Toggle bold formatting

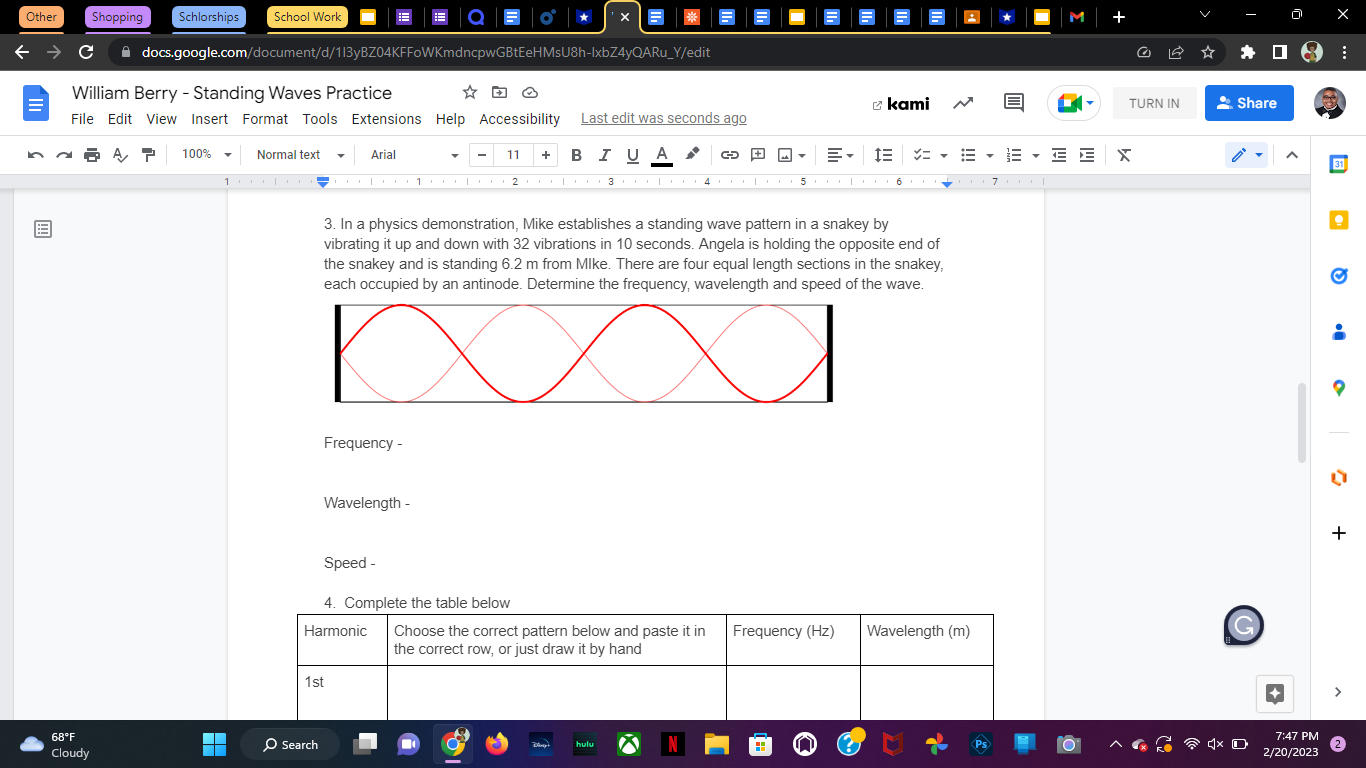(x=576, y=155)
